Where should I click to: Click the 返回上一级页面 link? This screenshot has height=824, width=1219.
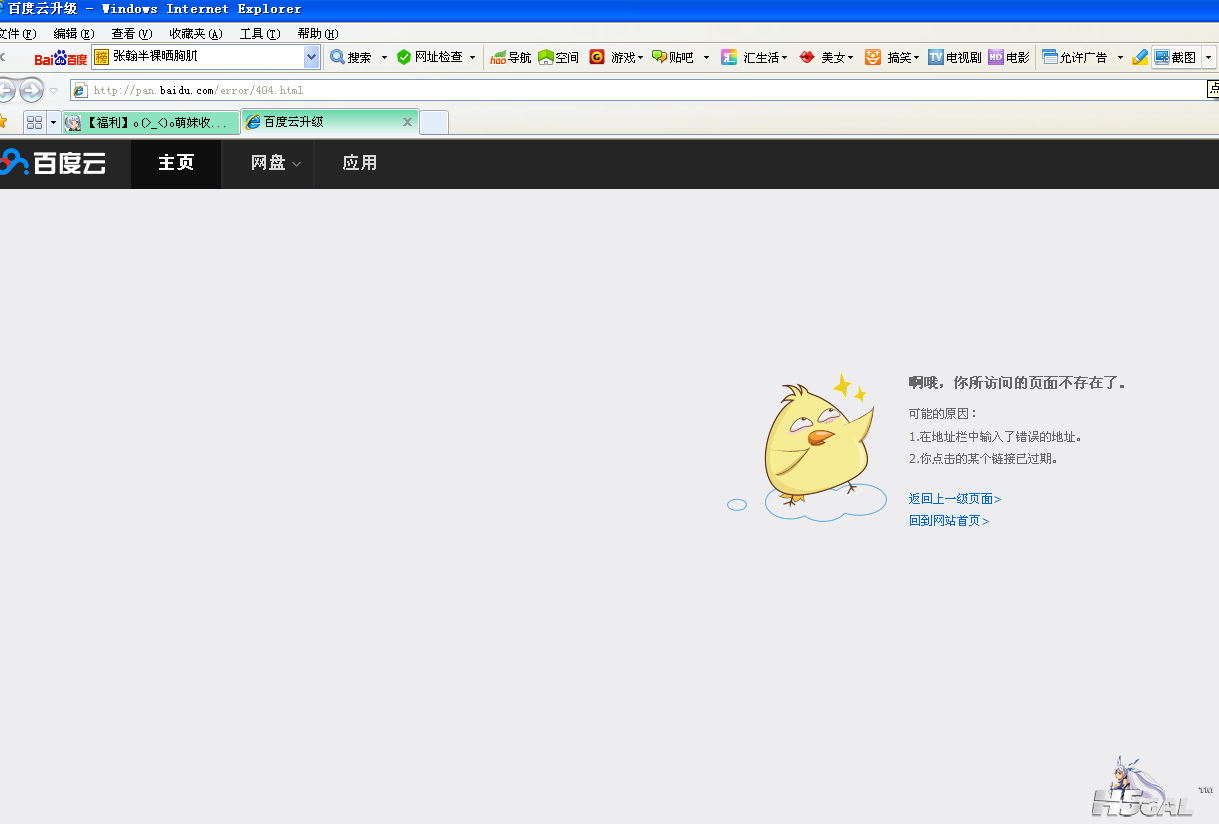tap(954, 499)
